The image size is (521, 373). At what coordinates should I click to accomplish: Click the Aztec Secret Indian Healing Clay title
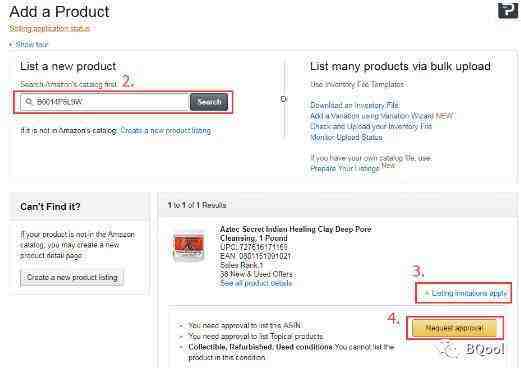coord(295,234)
